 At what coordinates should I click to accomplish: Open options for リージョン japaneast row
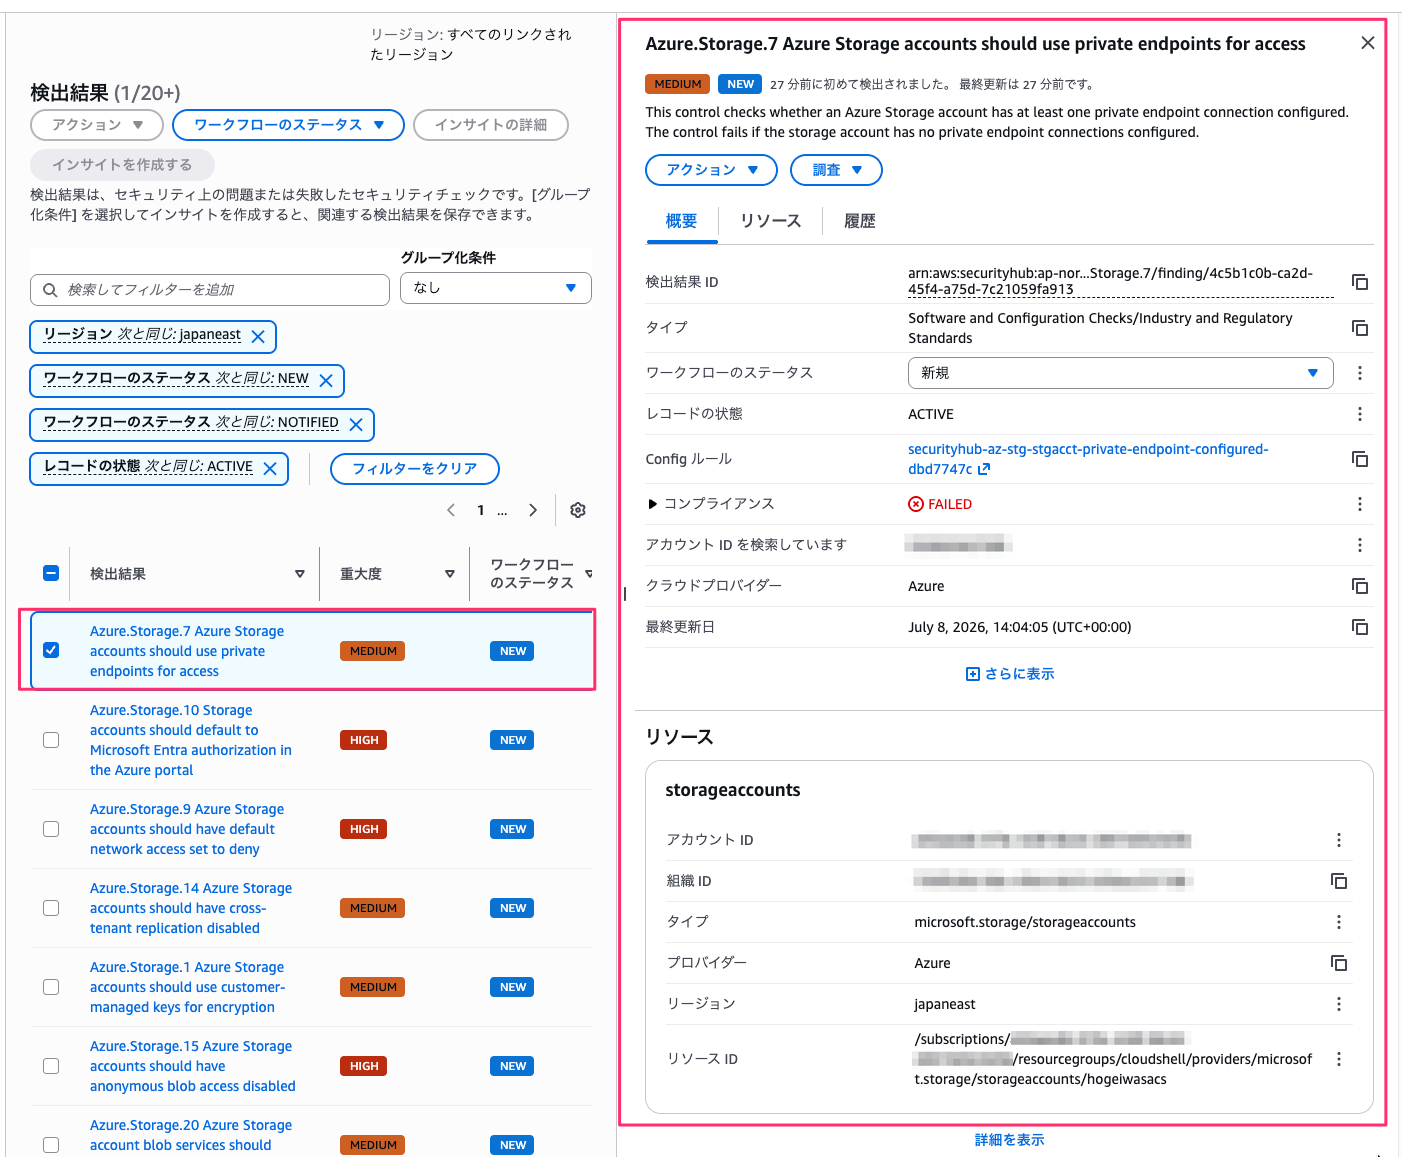1339,1004
